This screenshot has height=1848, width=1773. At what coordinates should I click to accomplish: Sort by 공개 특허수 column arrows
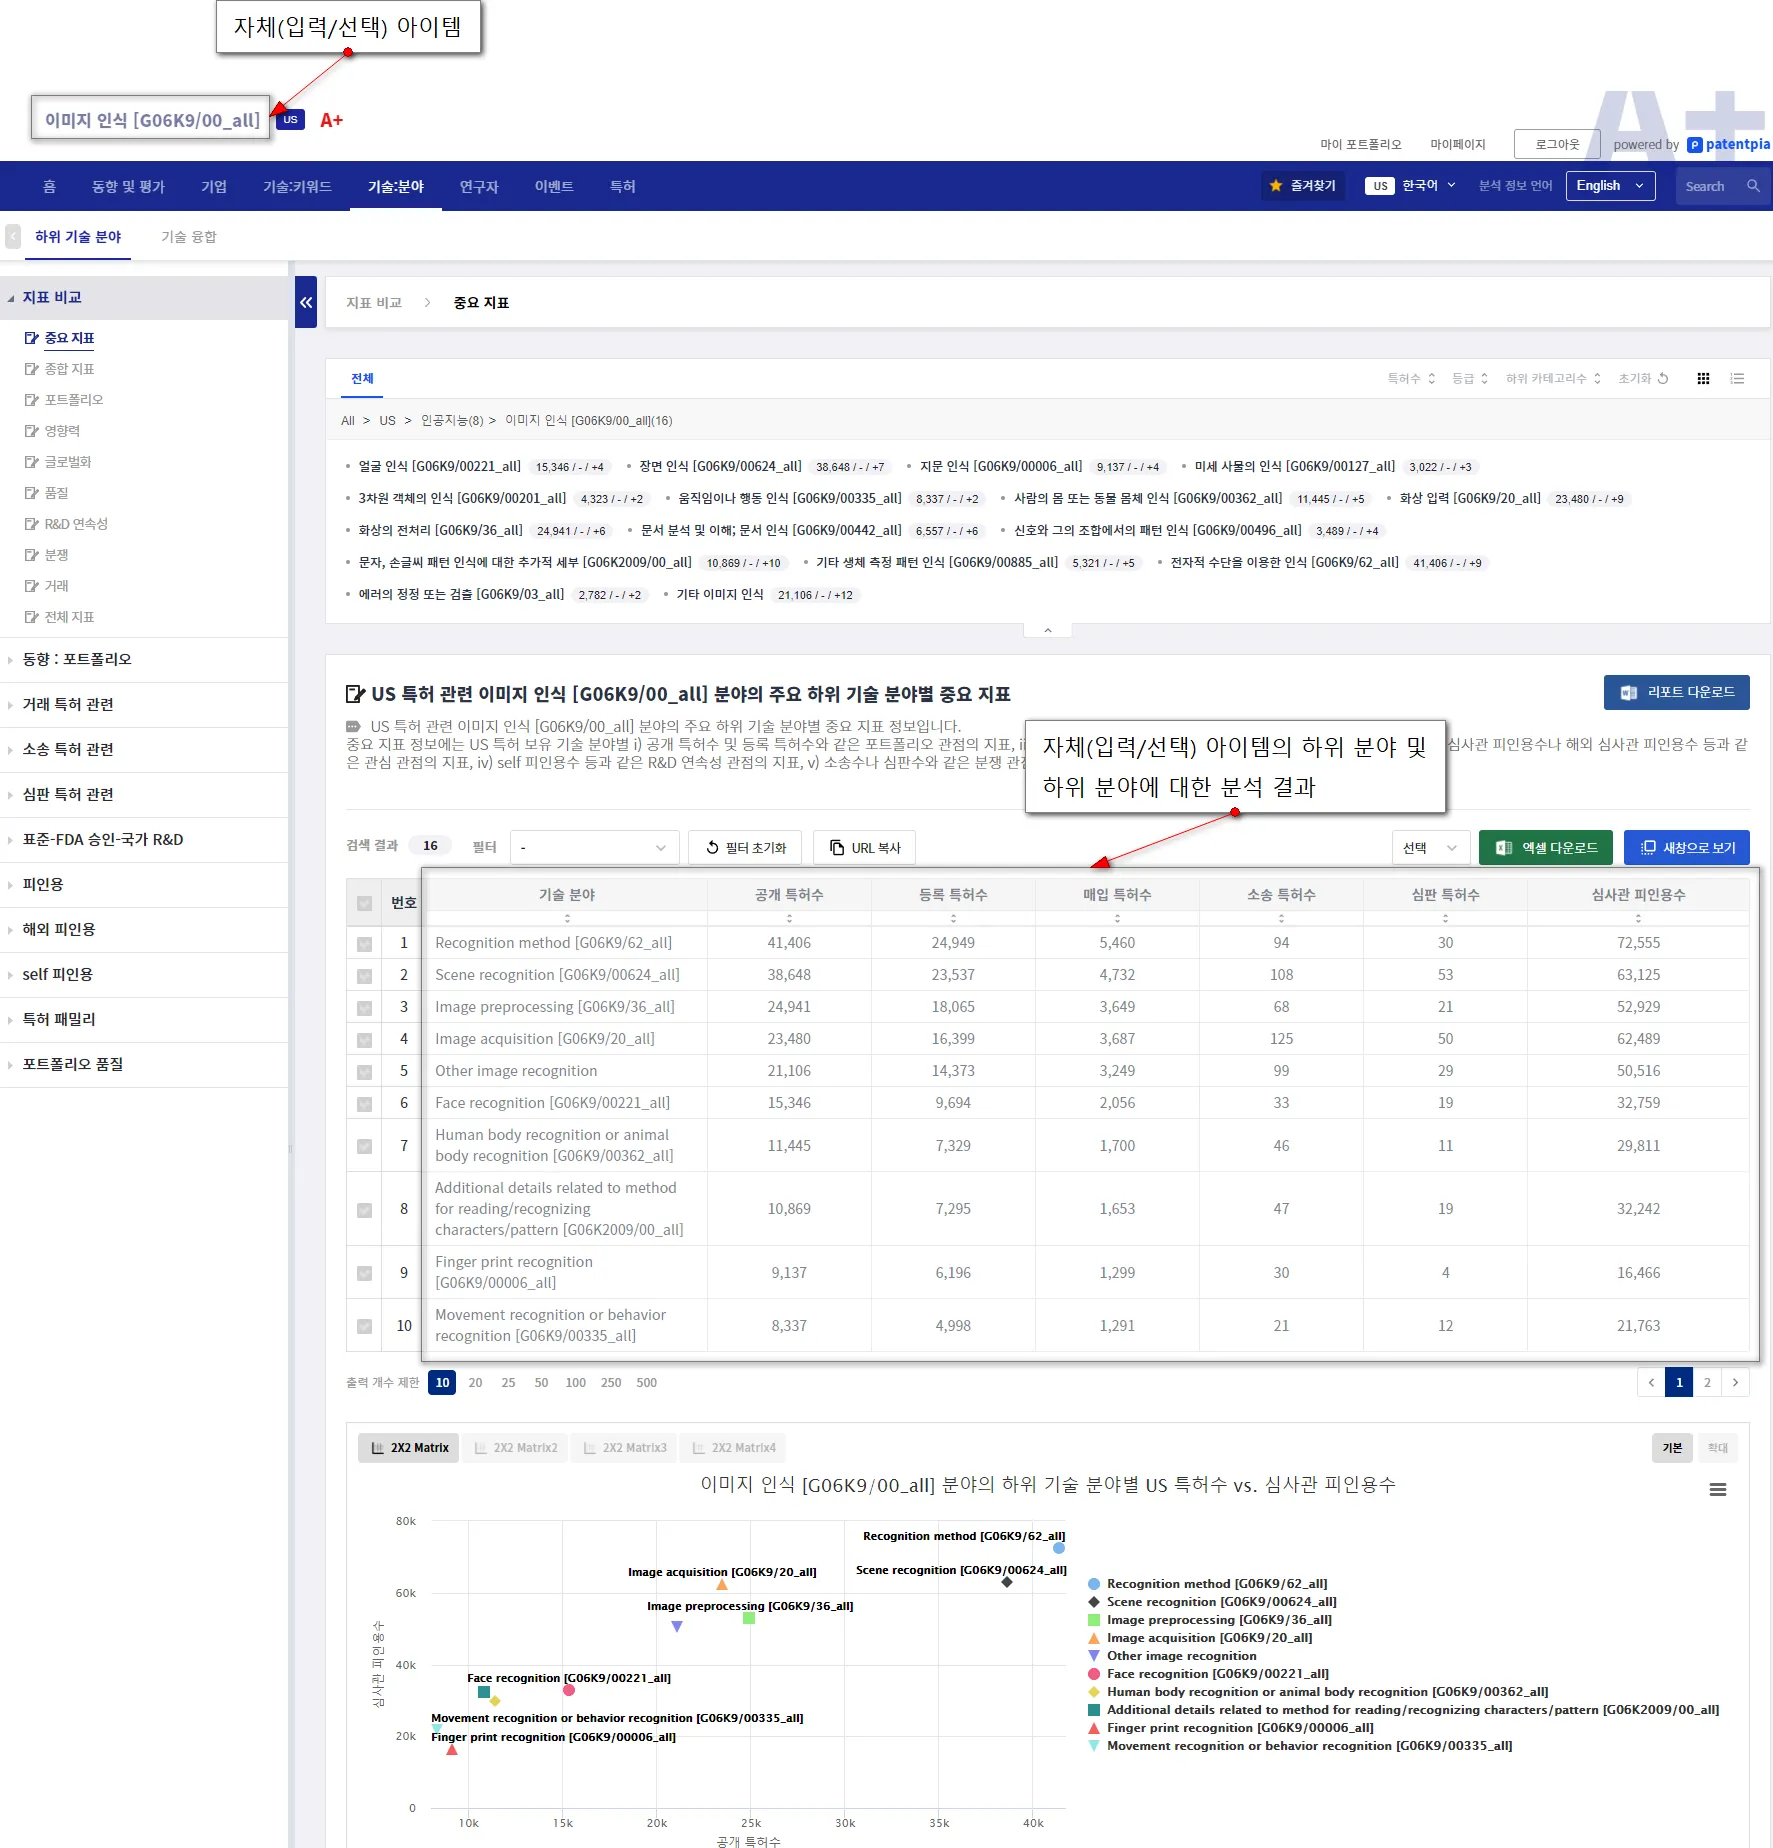789,918
